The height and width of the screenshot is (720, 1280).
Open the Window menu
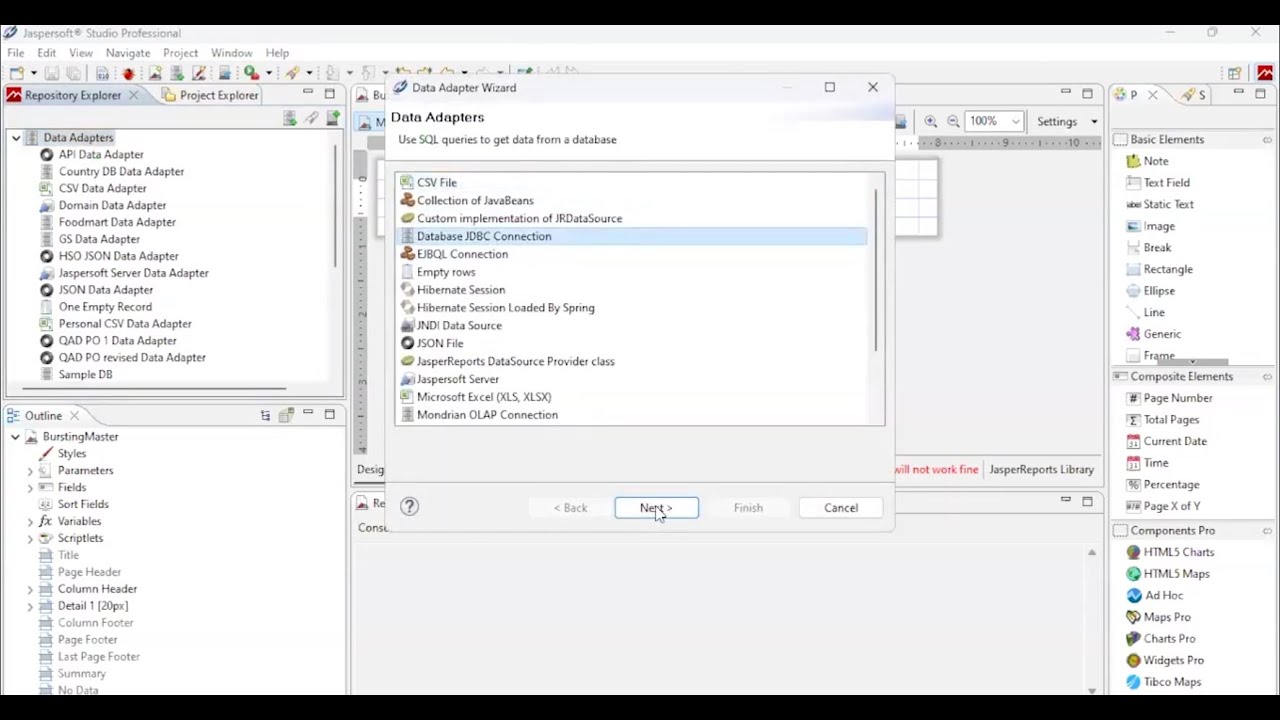231,53
